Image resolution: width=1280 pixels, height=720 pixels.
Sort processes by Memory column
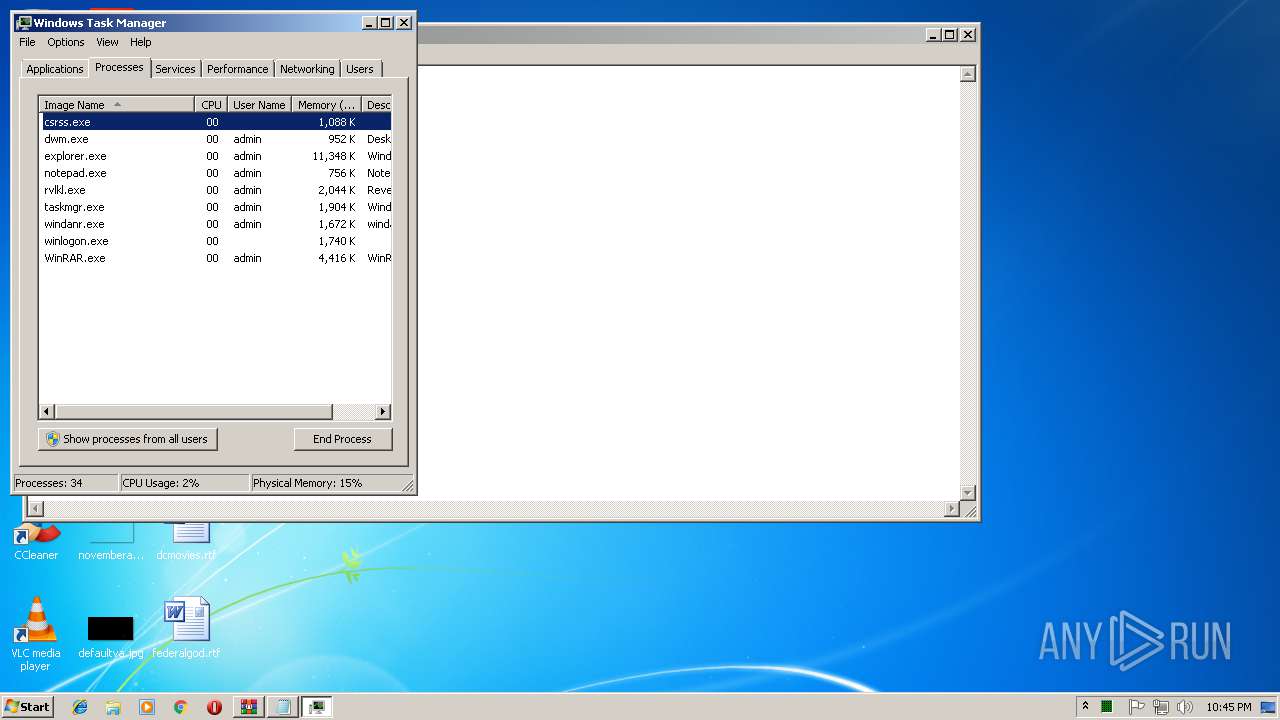click(326, 105)
